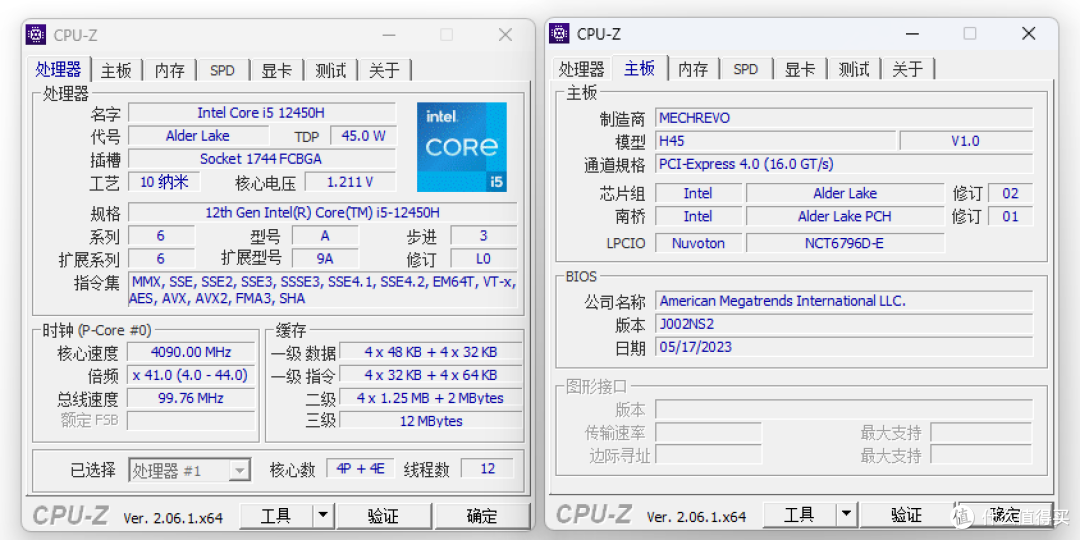1080x540 pixels.
Task: Open 测试 tab in the left window
Action: 330,70
